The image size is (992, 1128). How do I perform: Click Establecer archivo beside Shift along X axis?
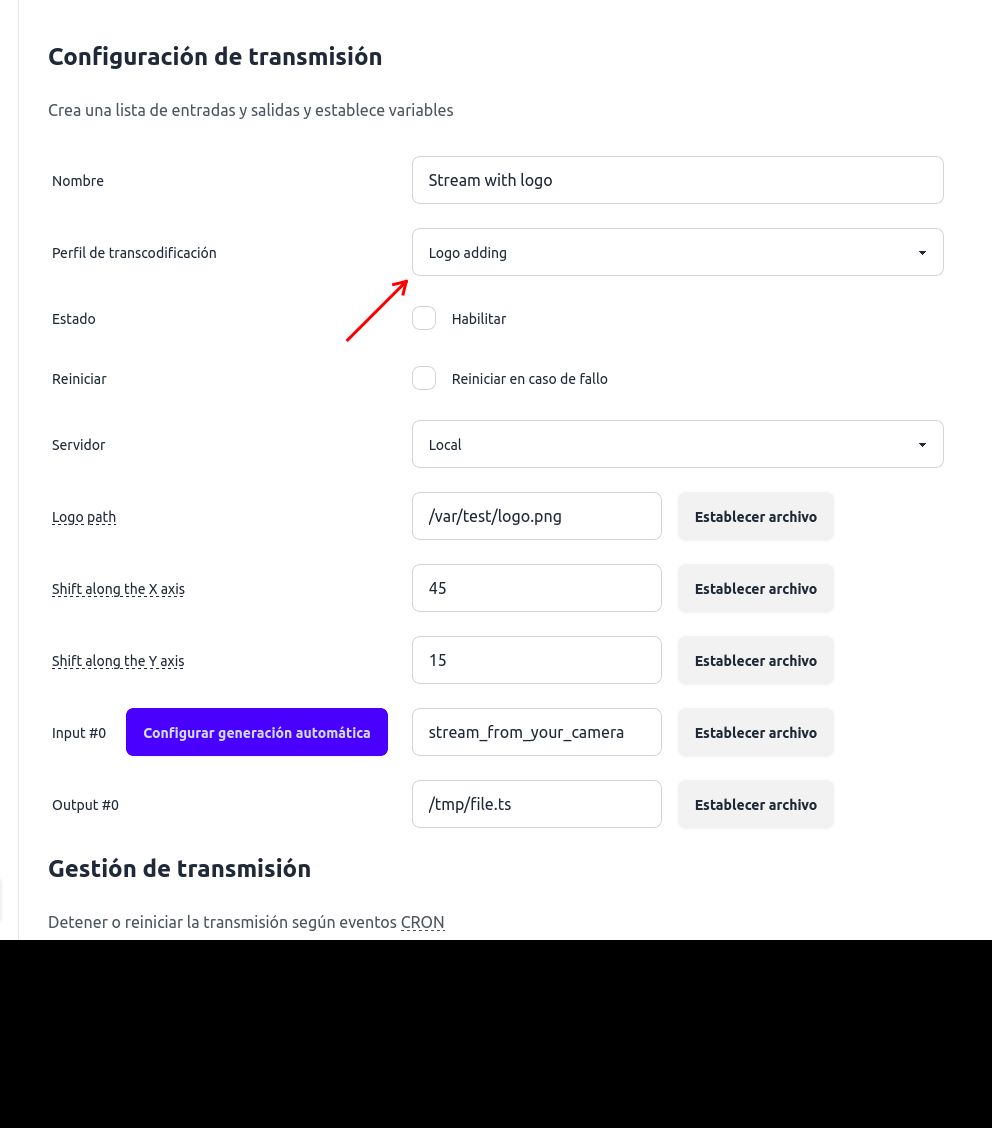point(755,588)
